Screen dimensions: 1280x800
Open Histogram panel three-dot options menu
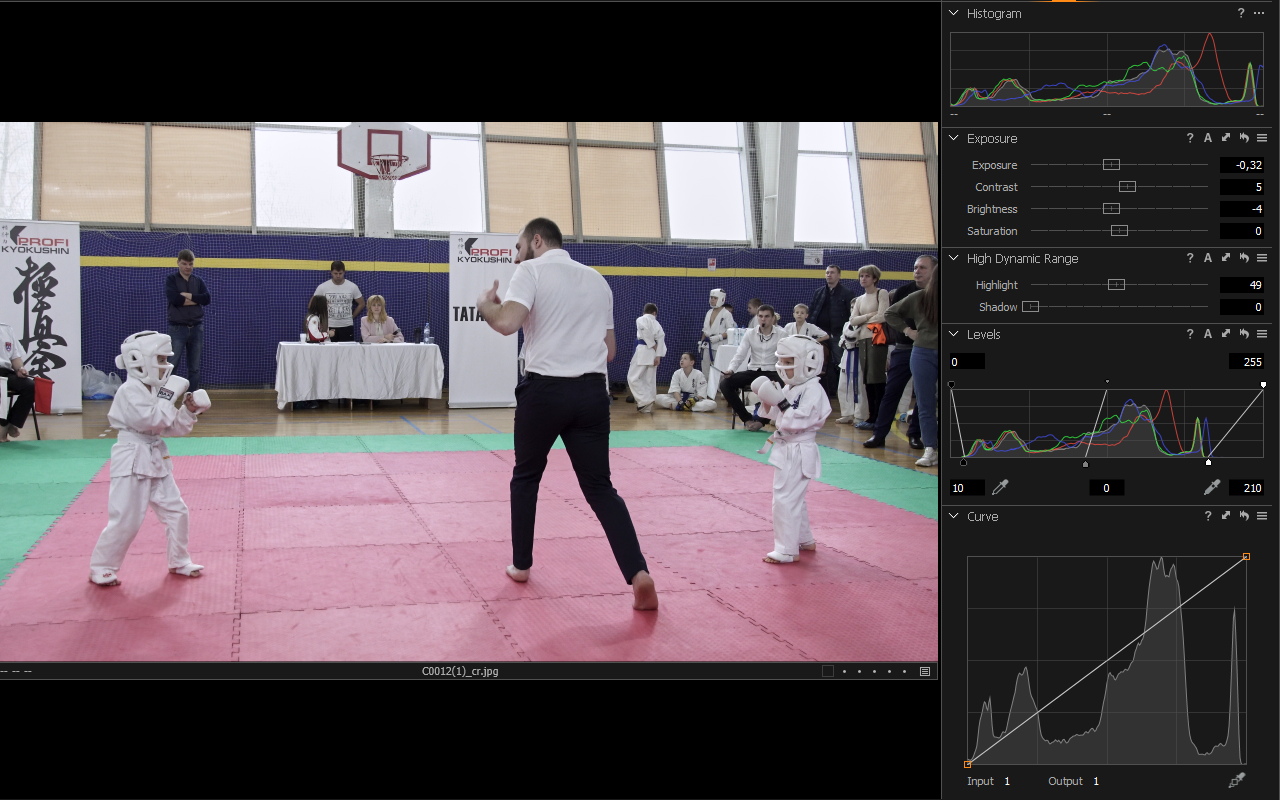[x=1259, y=13]
